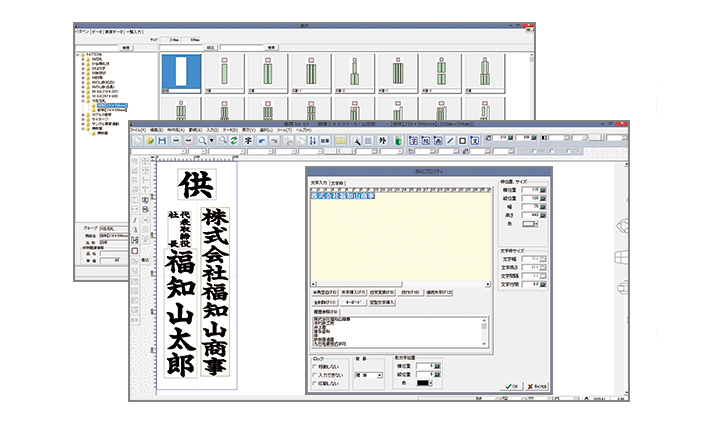Select the rectangle frame drawing tool
This screenshot has height=428, width=715.
pyautogui.click(x=462, y=141)
